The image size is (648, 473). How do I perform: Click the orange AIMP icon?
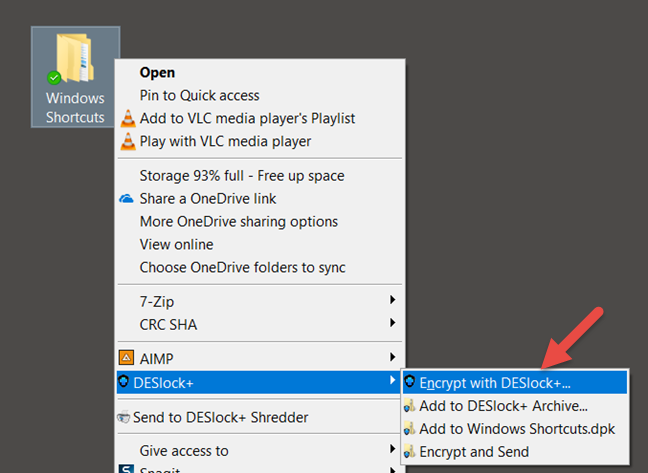click(x=126, y=358)
